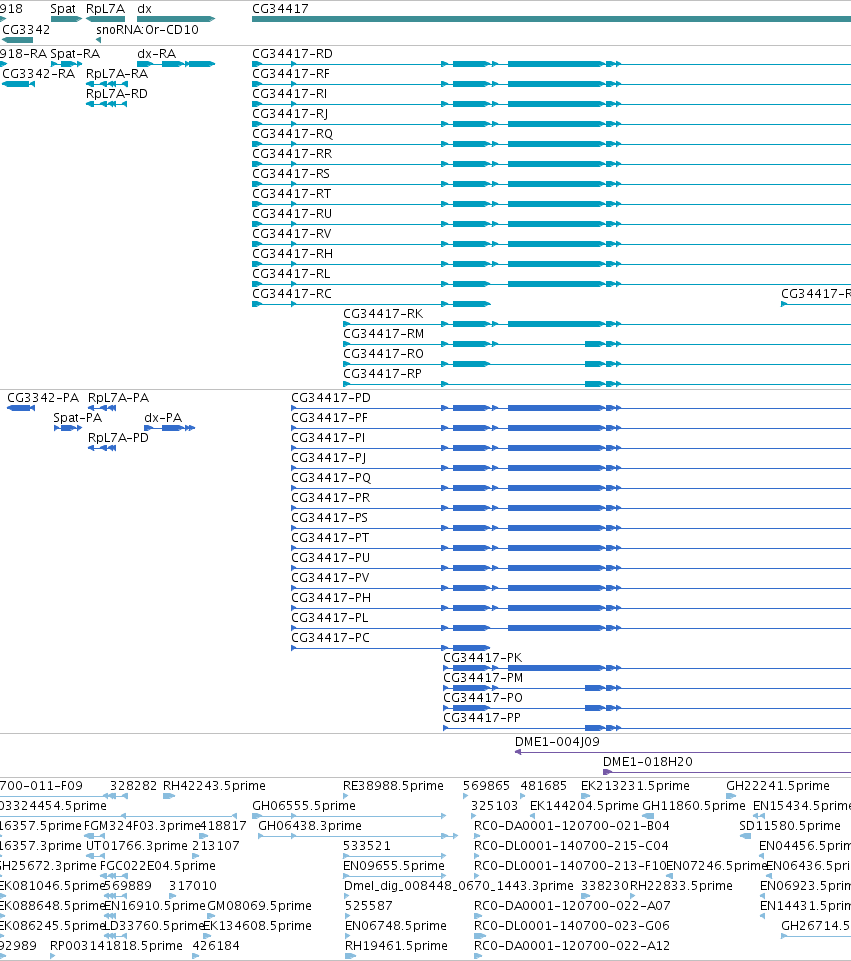Select transcript CG34417-RV
The width and height of the screenshot is (851, 961).
point(292,234)
